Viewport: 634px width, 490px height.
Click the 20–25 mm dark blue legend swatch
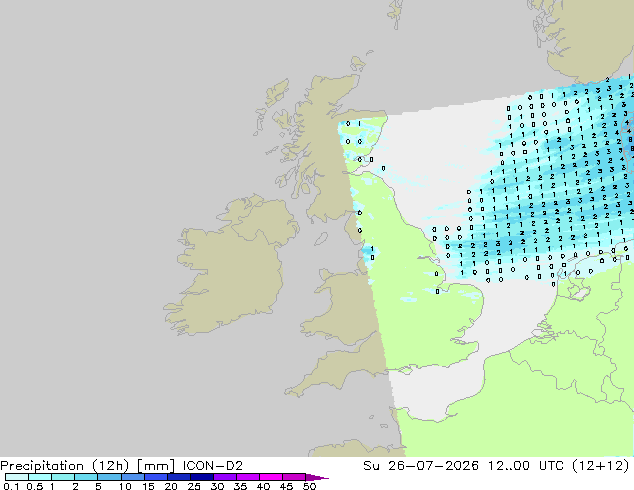[178, 477]
